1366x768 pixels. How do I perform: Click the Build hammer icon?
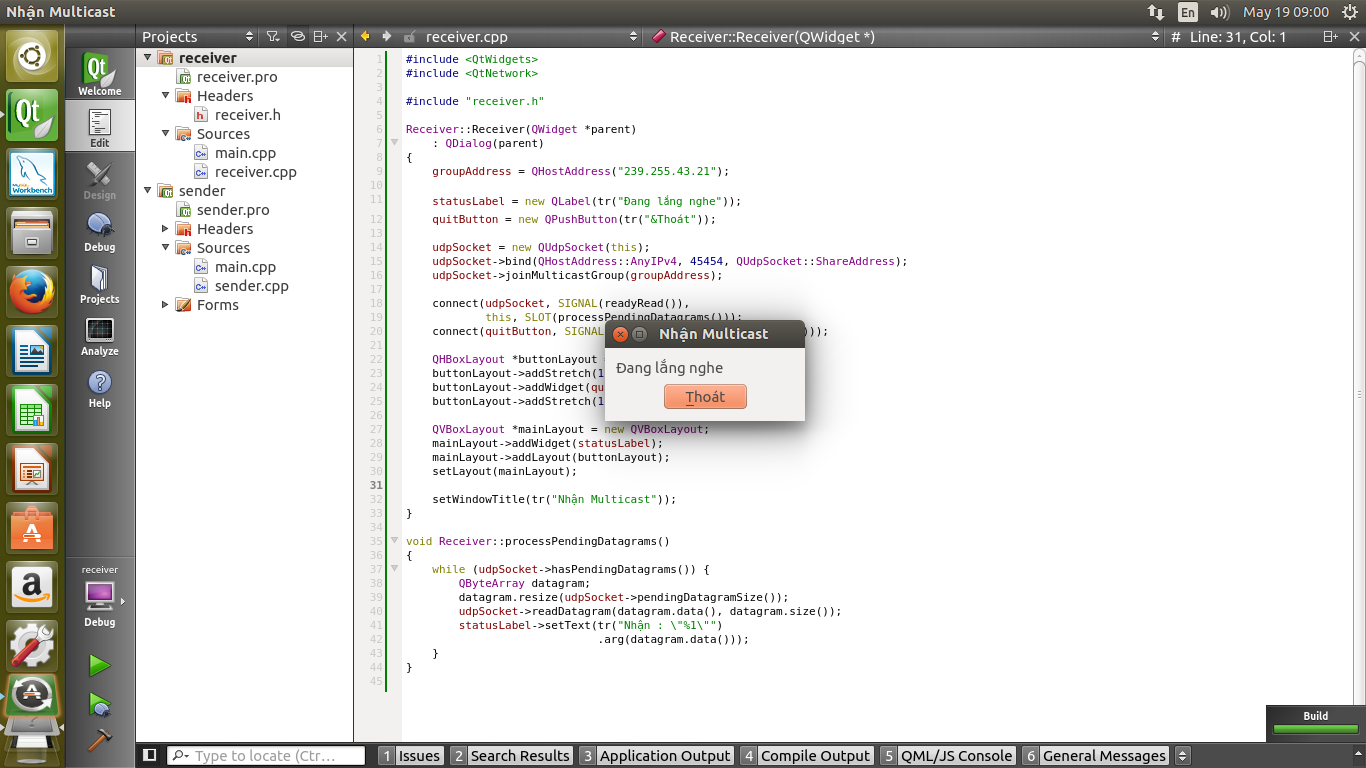(x=99, y=740)
